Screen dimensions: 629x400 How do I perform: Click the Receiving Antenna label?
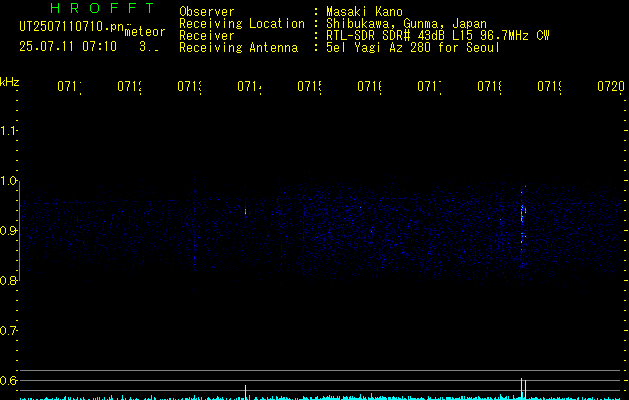tap(238, 48)
